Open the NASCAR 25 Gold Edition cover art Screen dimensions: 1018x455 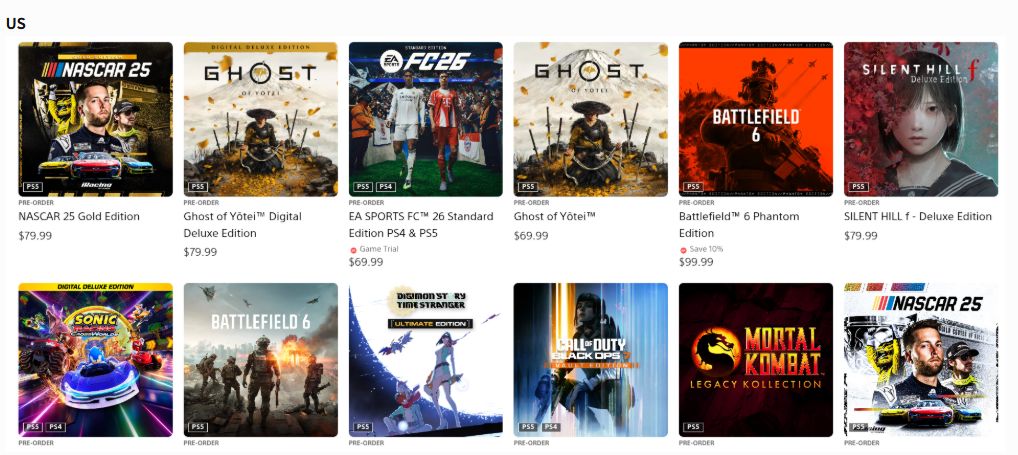[95, 119]
